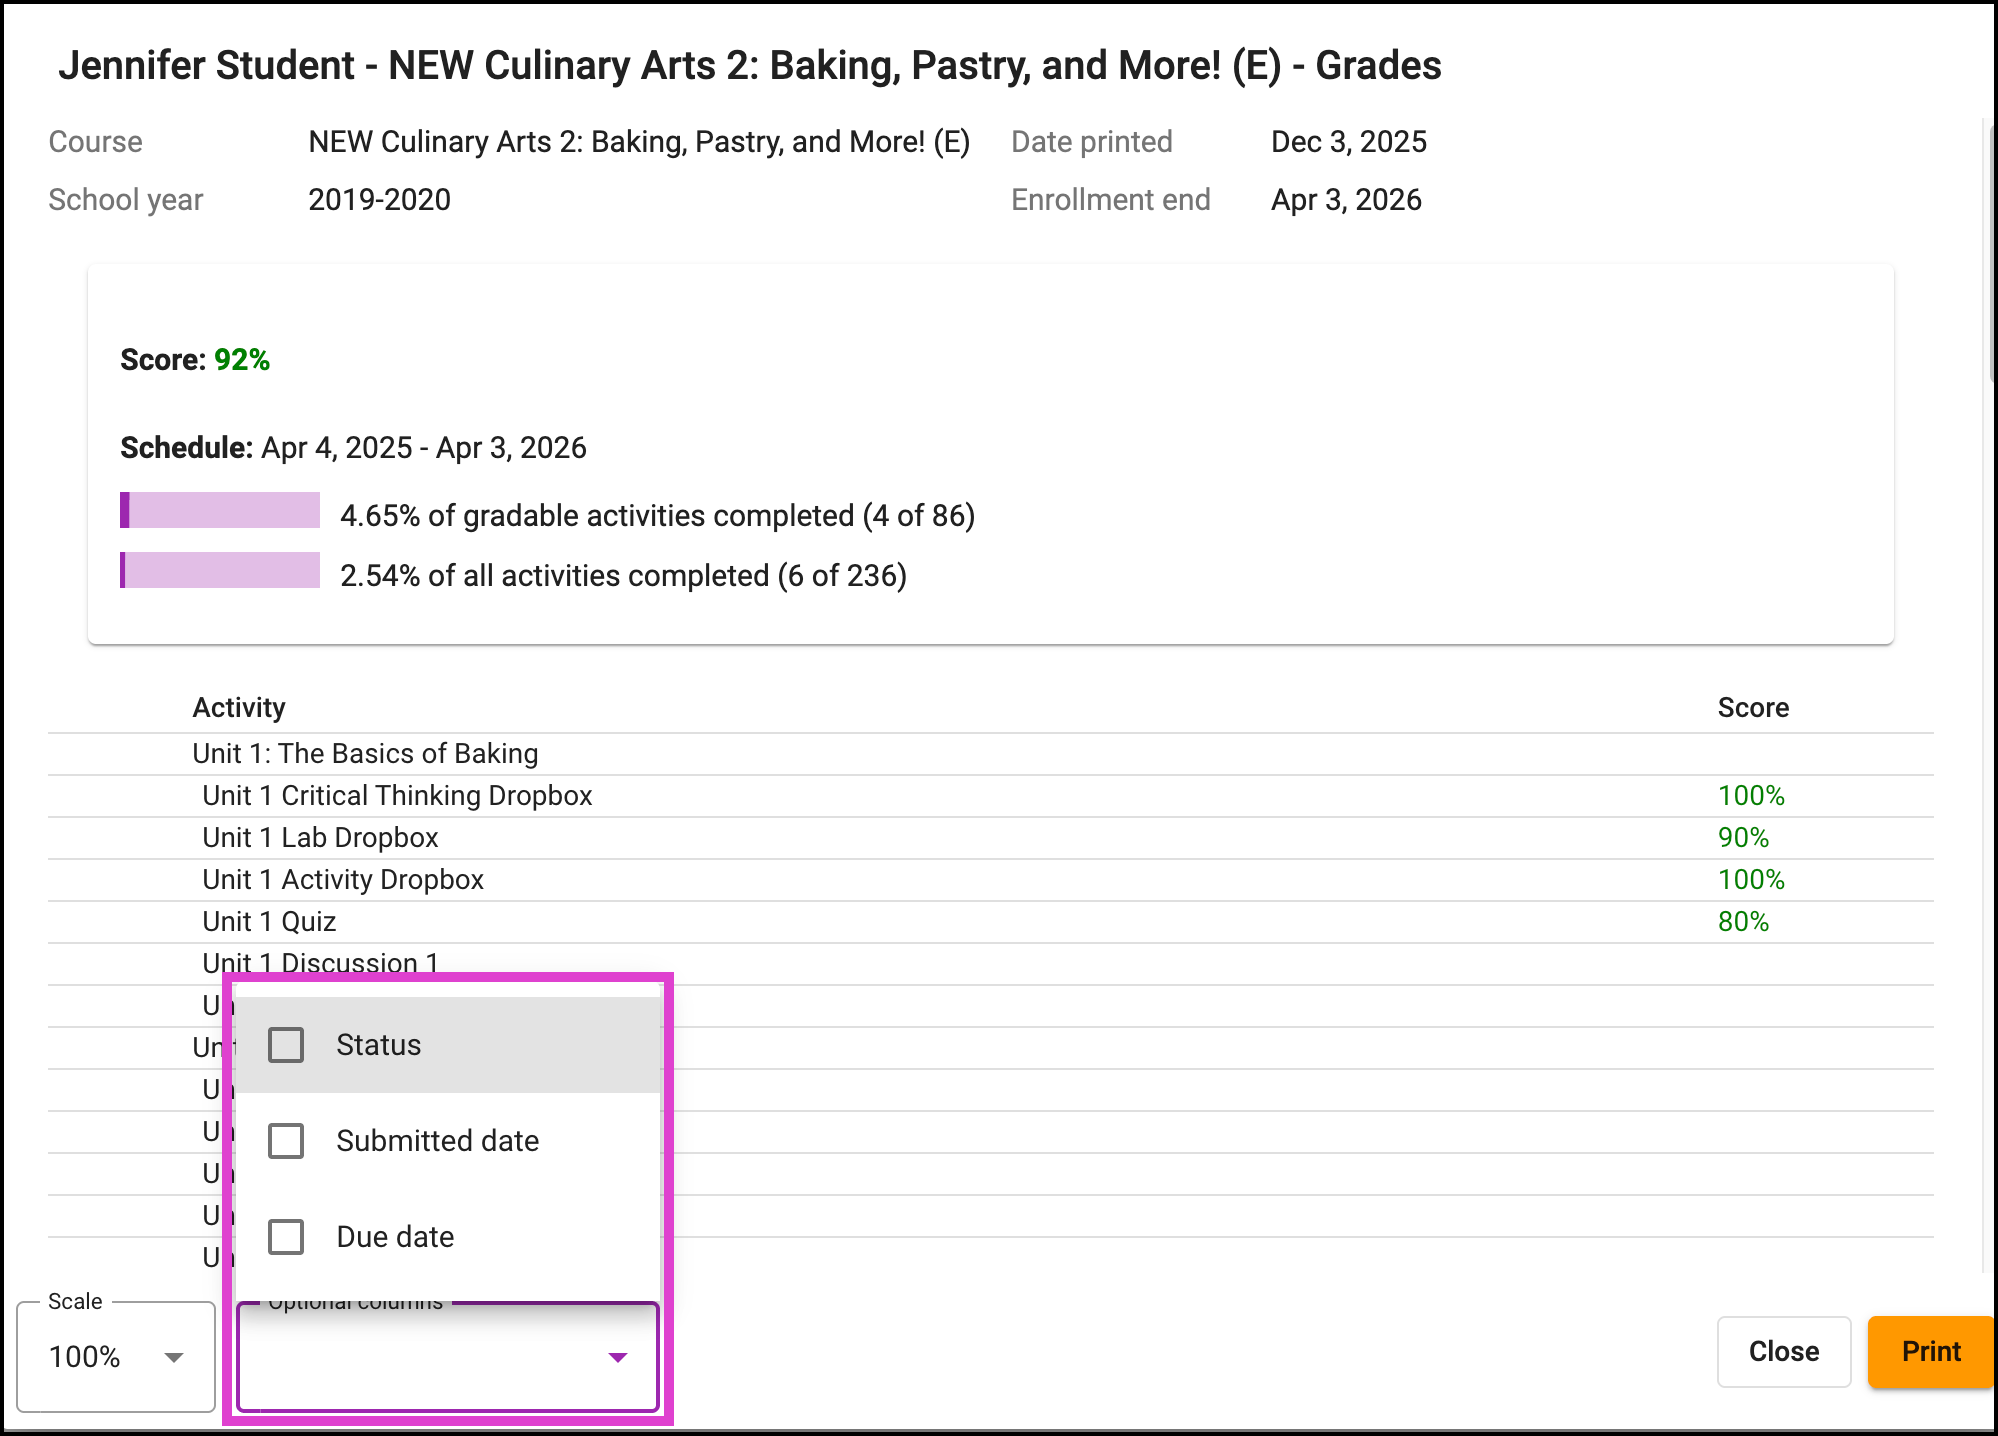
Task: Click the 2019-2020 school year value
Action: pyautogui.click(x=379, y=200)
